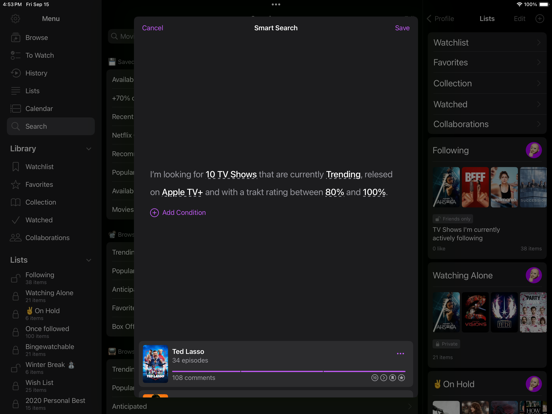Viewport: 552px width, 414px height.
Task: Open the settings gear in the sidebar
Action: pos(15,19)
